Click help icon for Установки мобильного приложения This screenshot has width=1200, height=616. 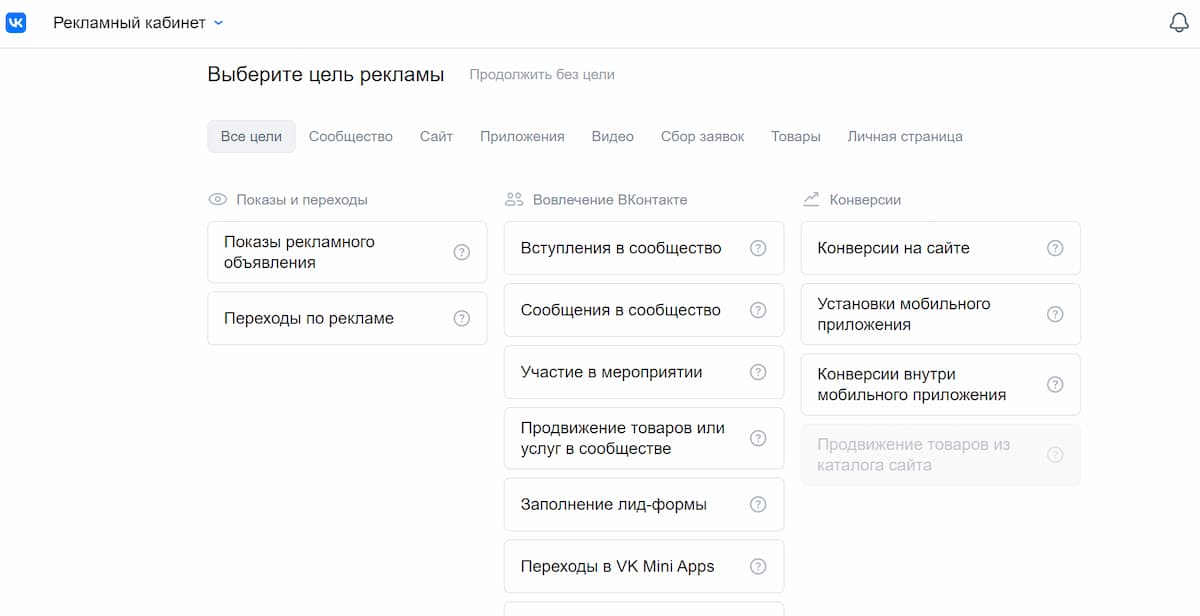click(1055, 314)
